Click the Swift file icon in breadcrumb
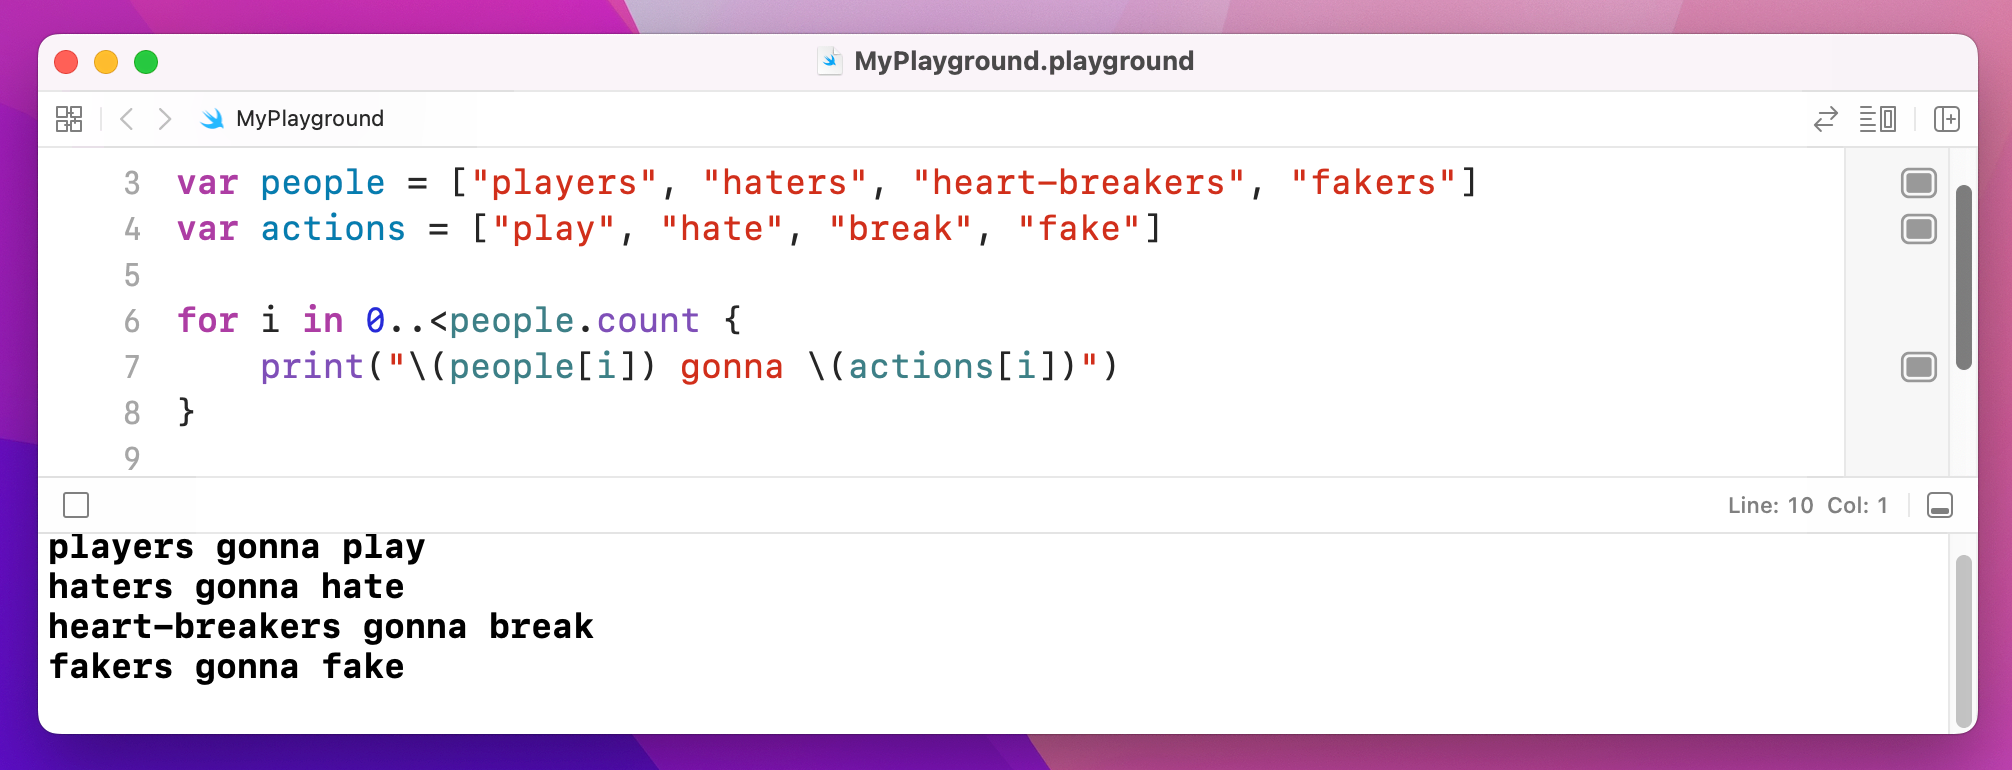The height and width of the screenshot is (770, 2012). click(212, 119)
